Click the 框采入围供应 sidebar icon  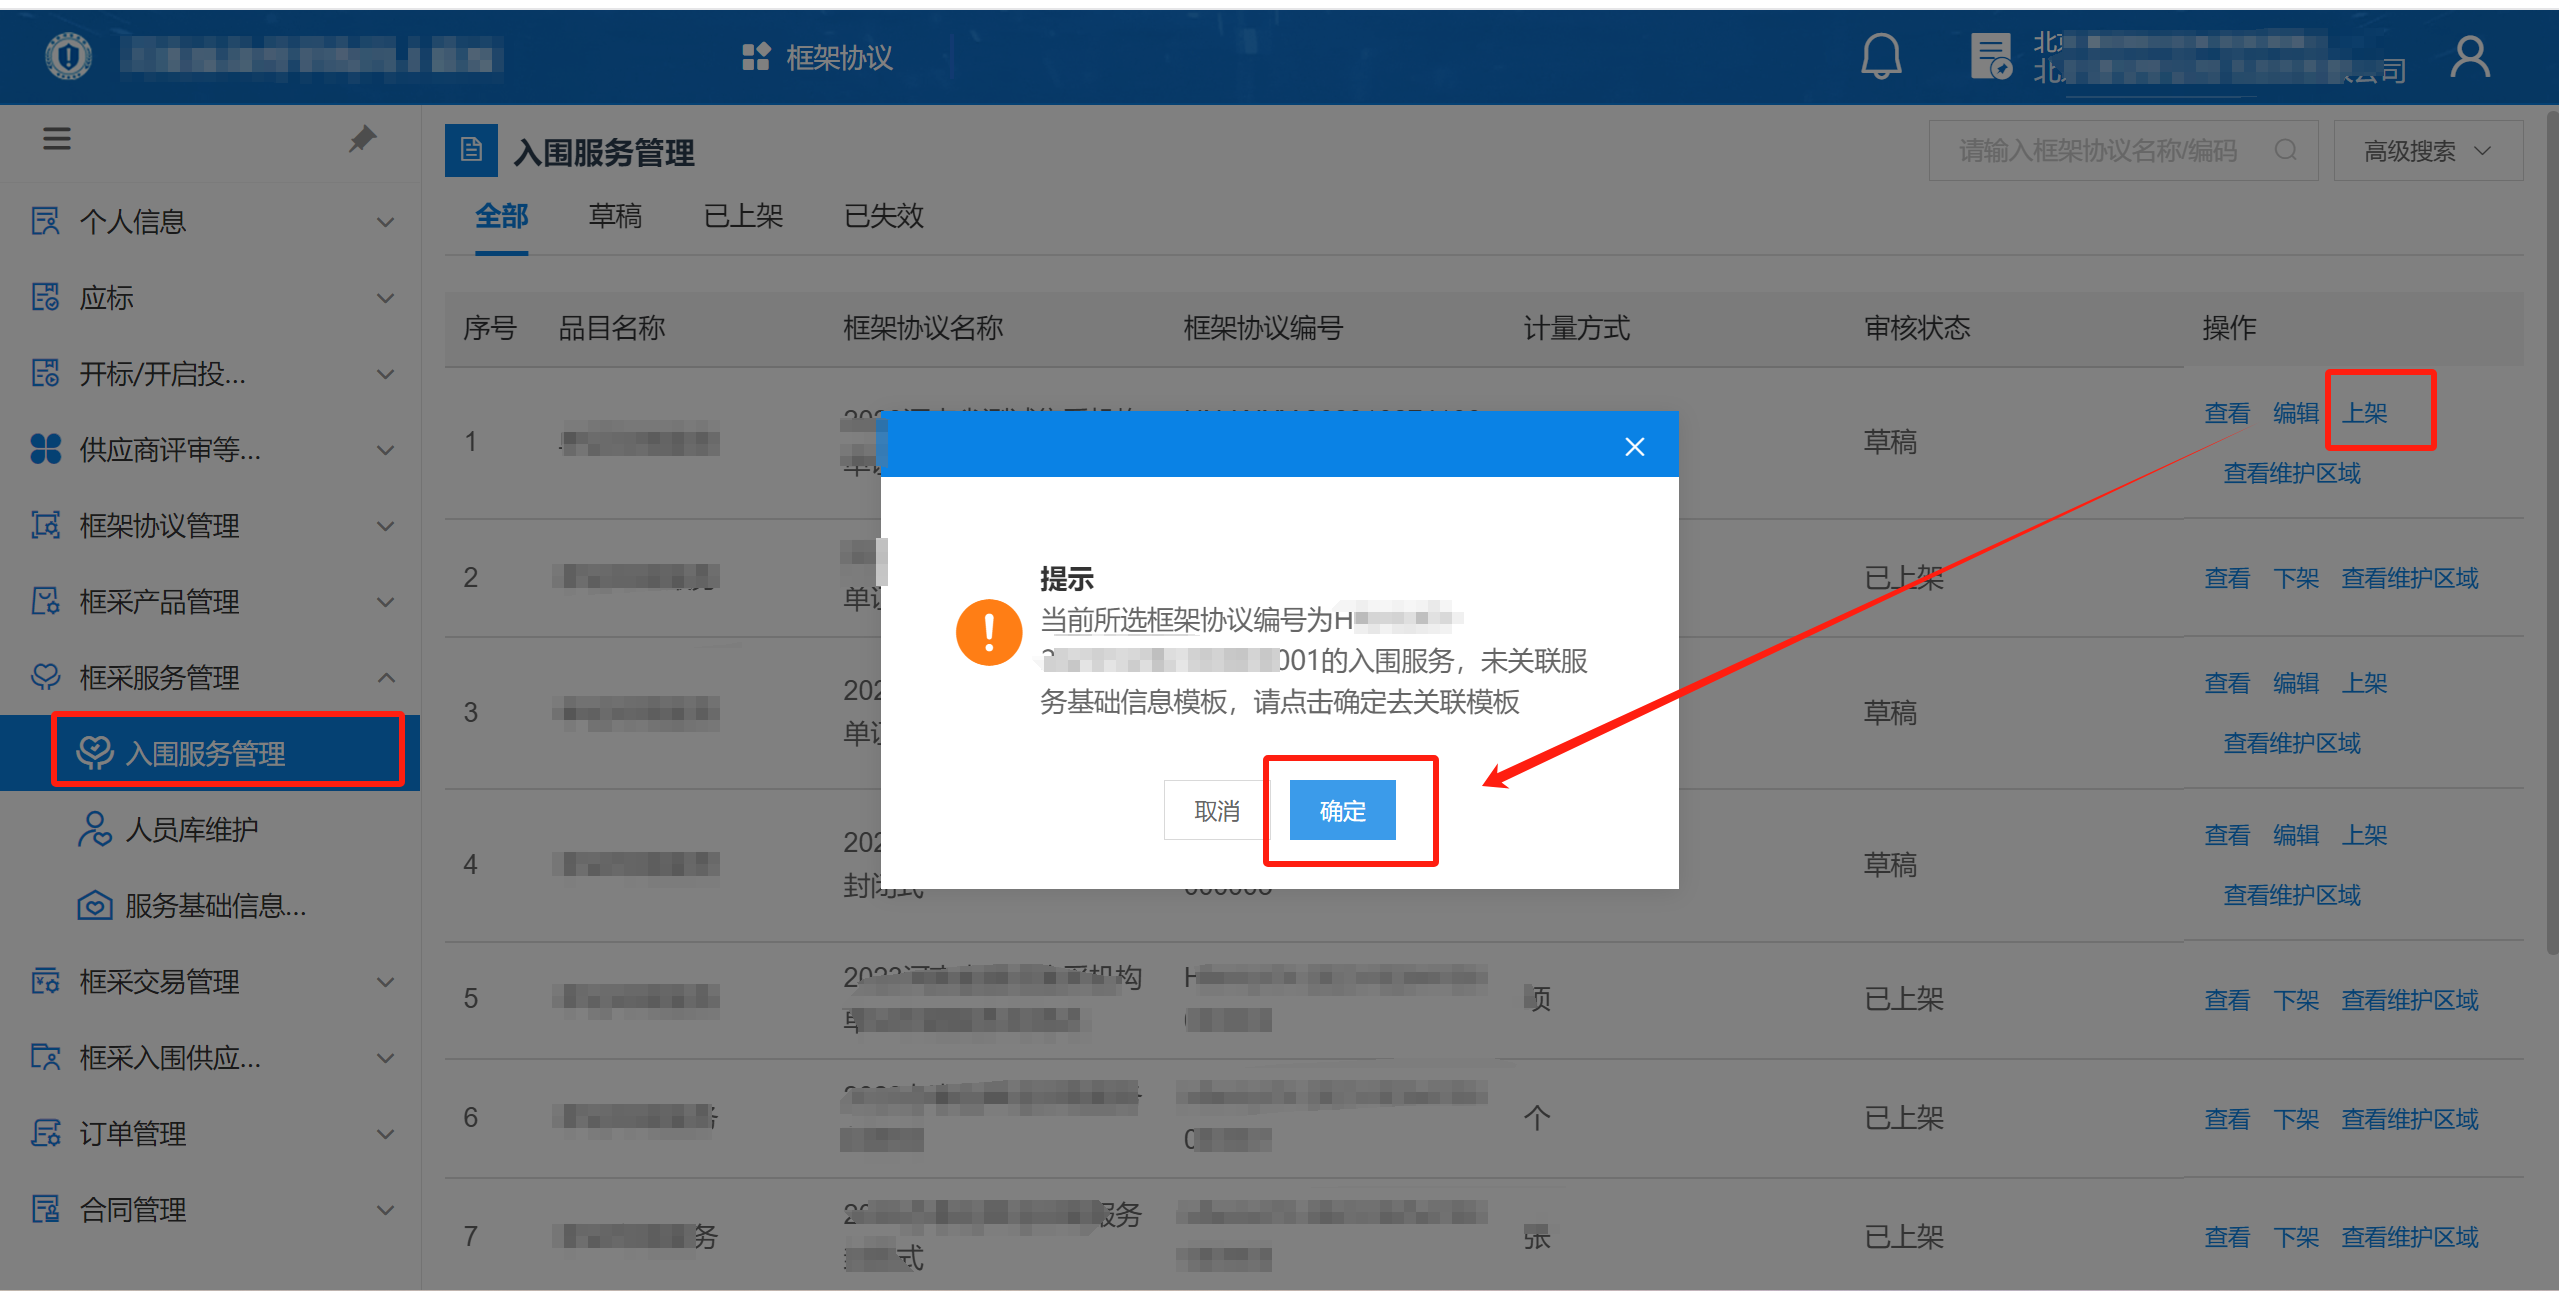pyautogui.click(x=46, y=1057)
